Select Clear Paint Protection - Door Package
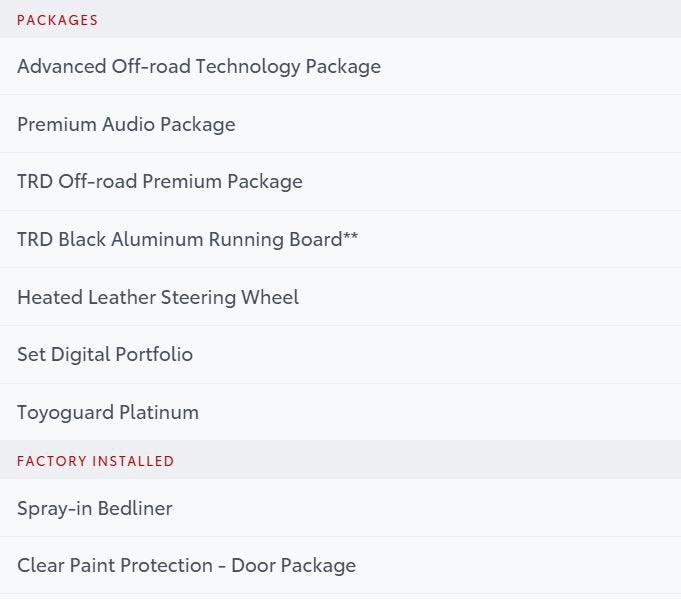Viewport: 681px width, 599px height. tap(186, 566)
